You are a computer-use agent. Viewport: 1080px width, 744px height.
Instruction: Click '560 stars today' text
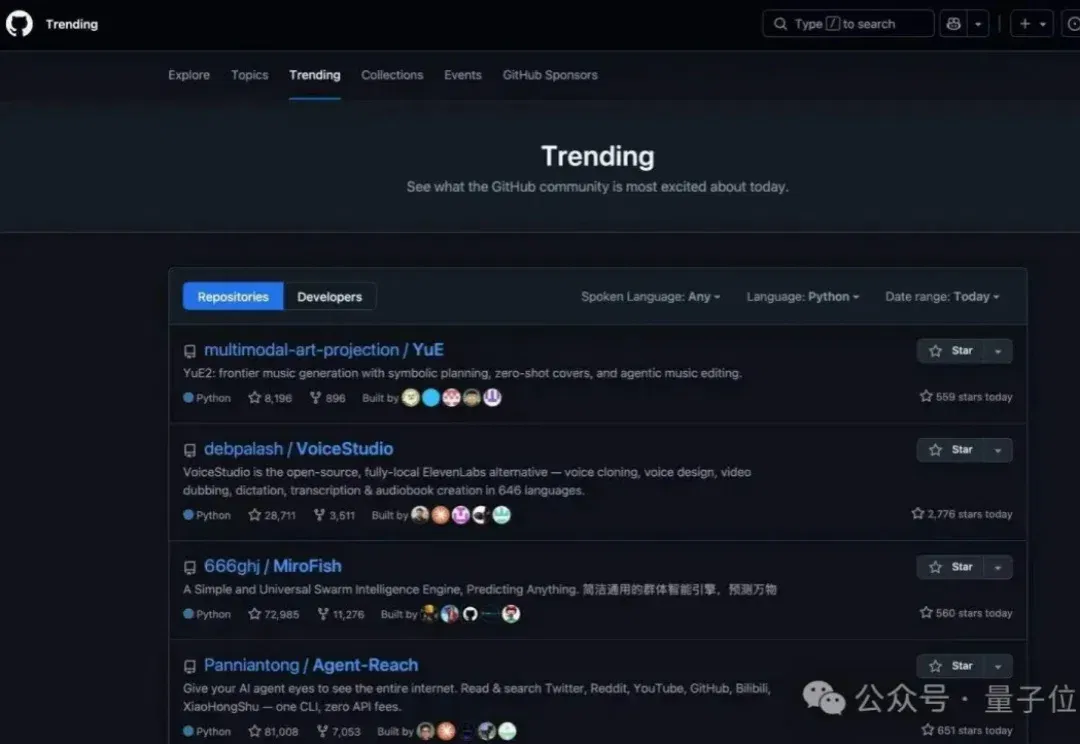click(x=966, y=613)
